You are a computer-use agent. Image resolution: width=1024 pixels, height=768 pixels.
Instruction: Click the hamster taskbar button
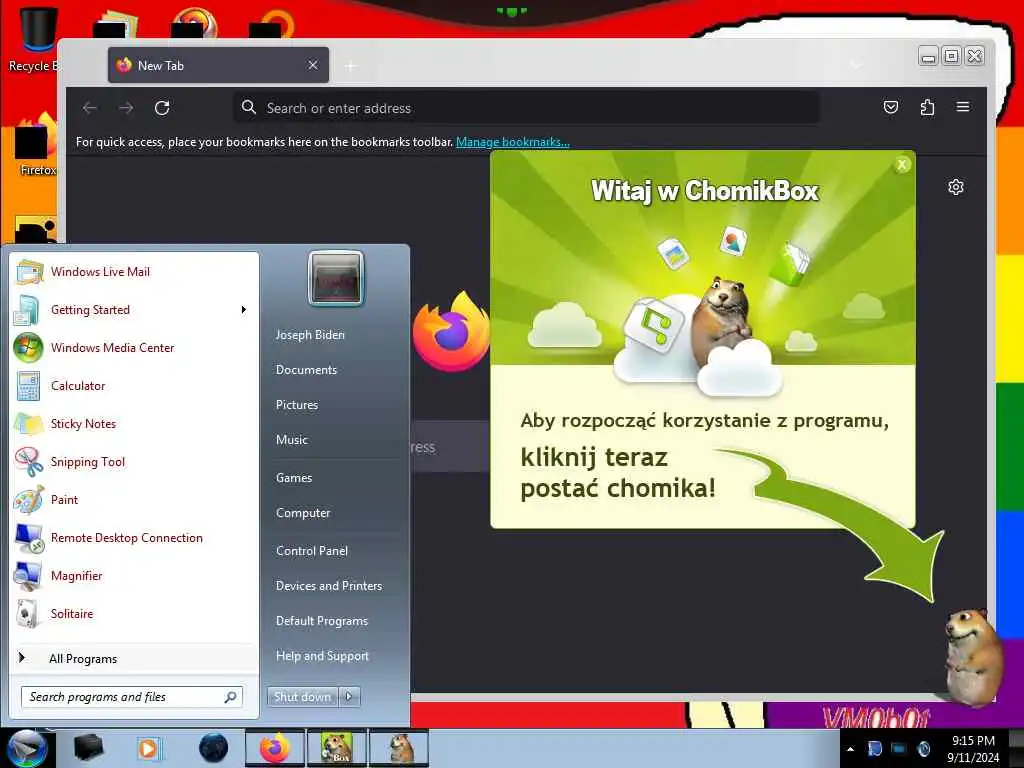(399, 748)
